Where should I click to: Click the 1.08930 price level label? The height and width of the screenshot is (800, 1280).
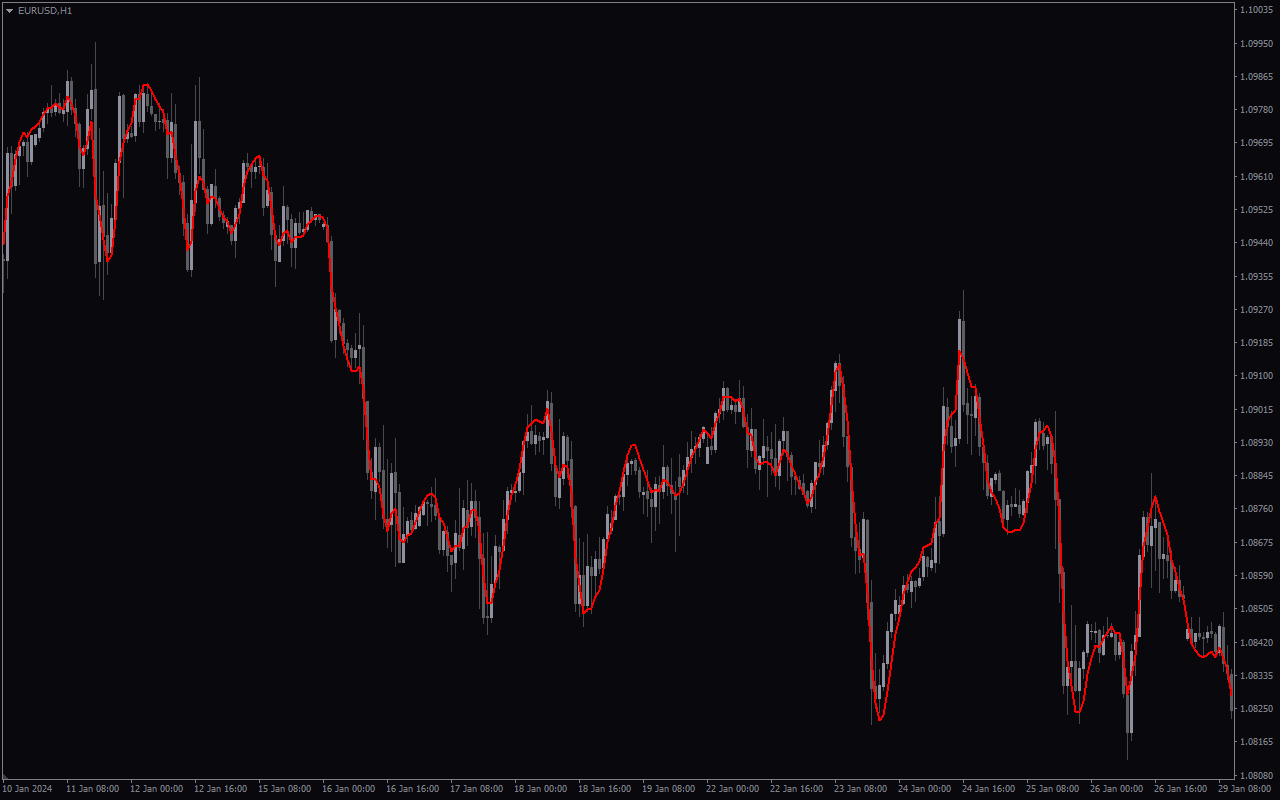coord(1256,442)
